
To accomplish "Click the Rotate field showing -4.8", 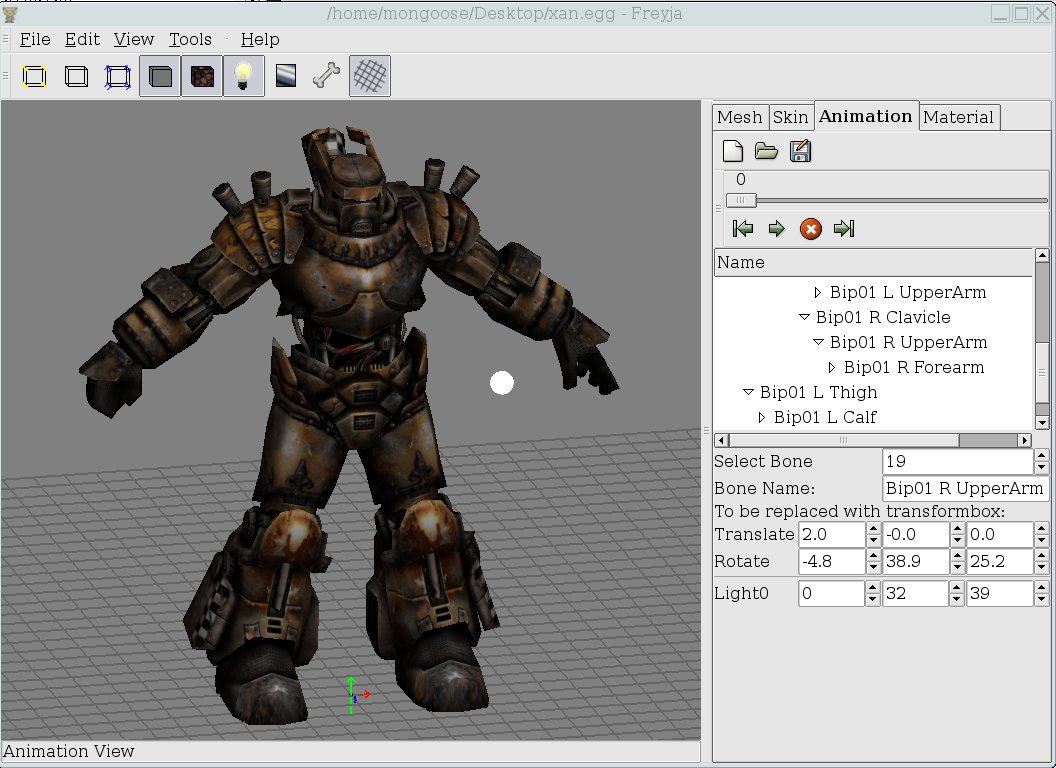I will 832,562.
